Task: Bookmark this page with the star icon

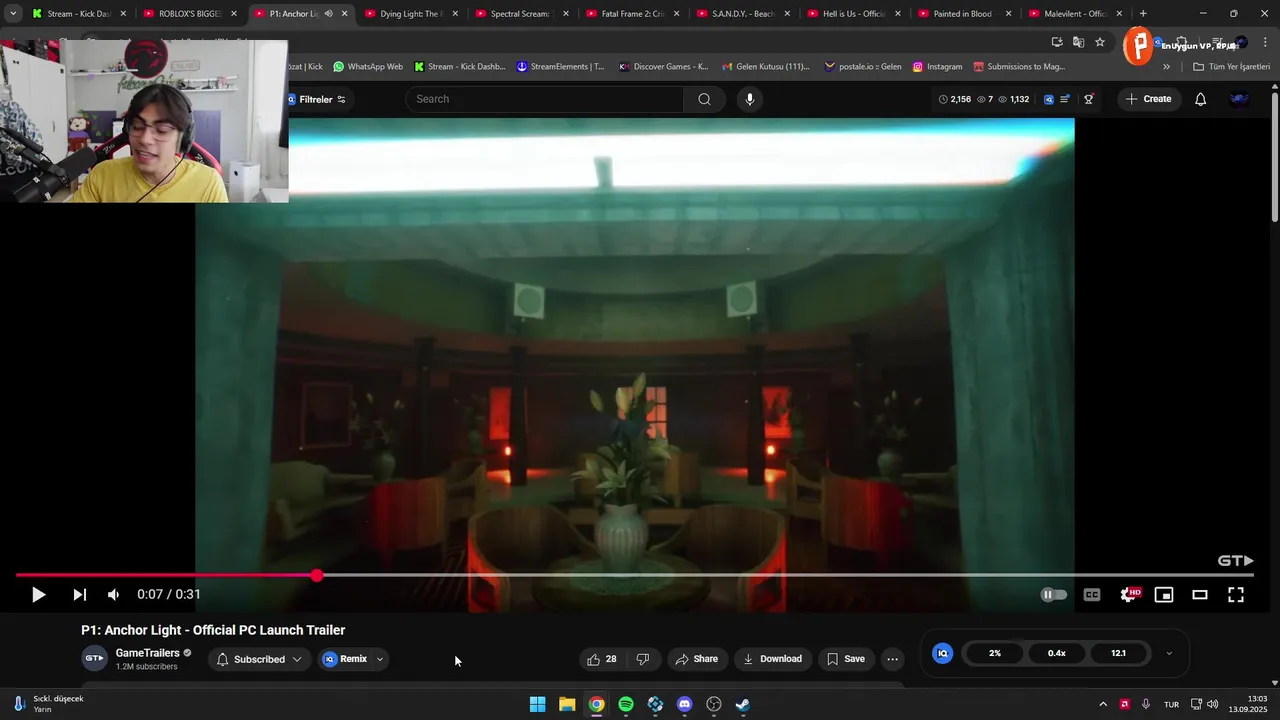Action: pyautogui.click(x=1100, y=42)
